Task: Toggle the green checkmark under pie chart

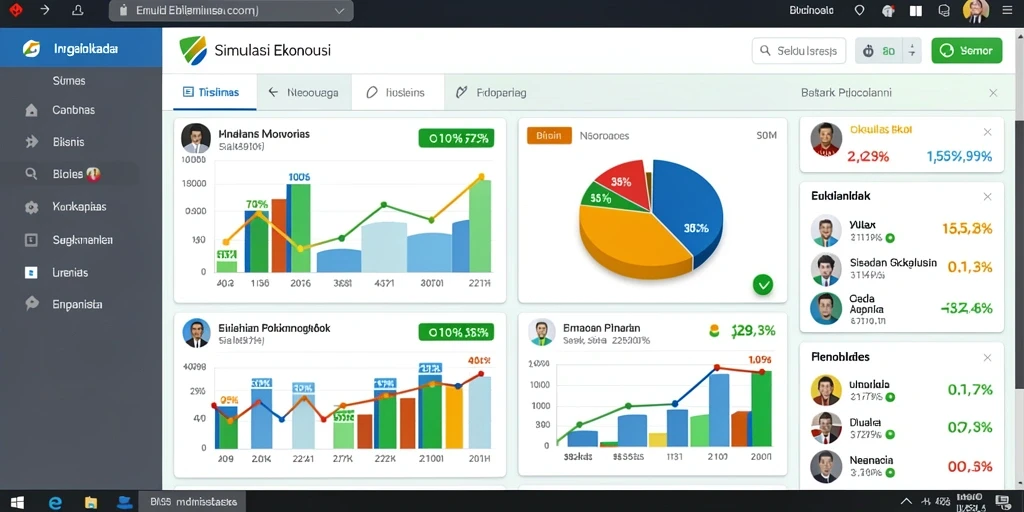Action: click(x=763, y=284)
